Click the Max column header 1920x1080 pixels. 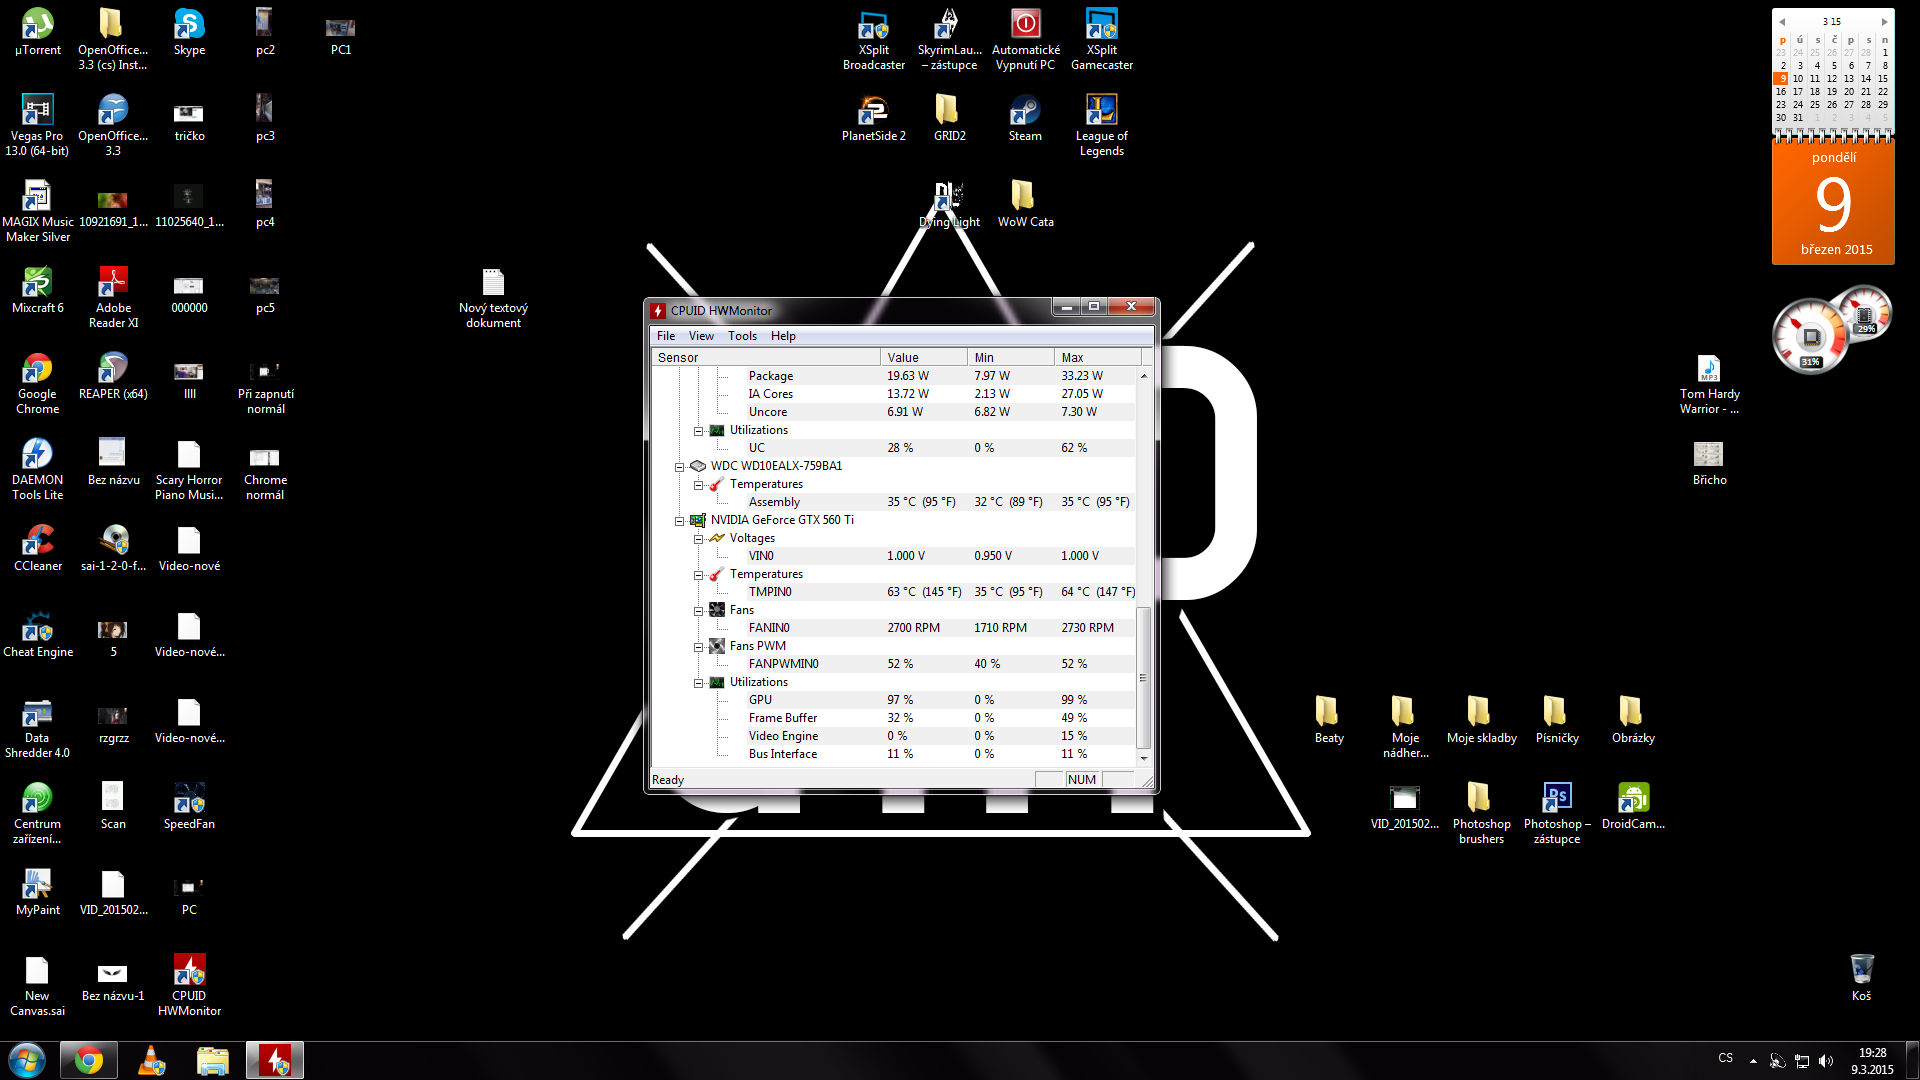1097,357
